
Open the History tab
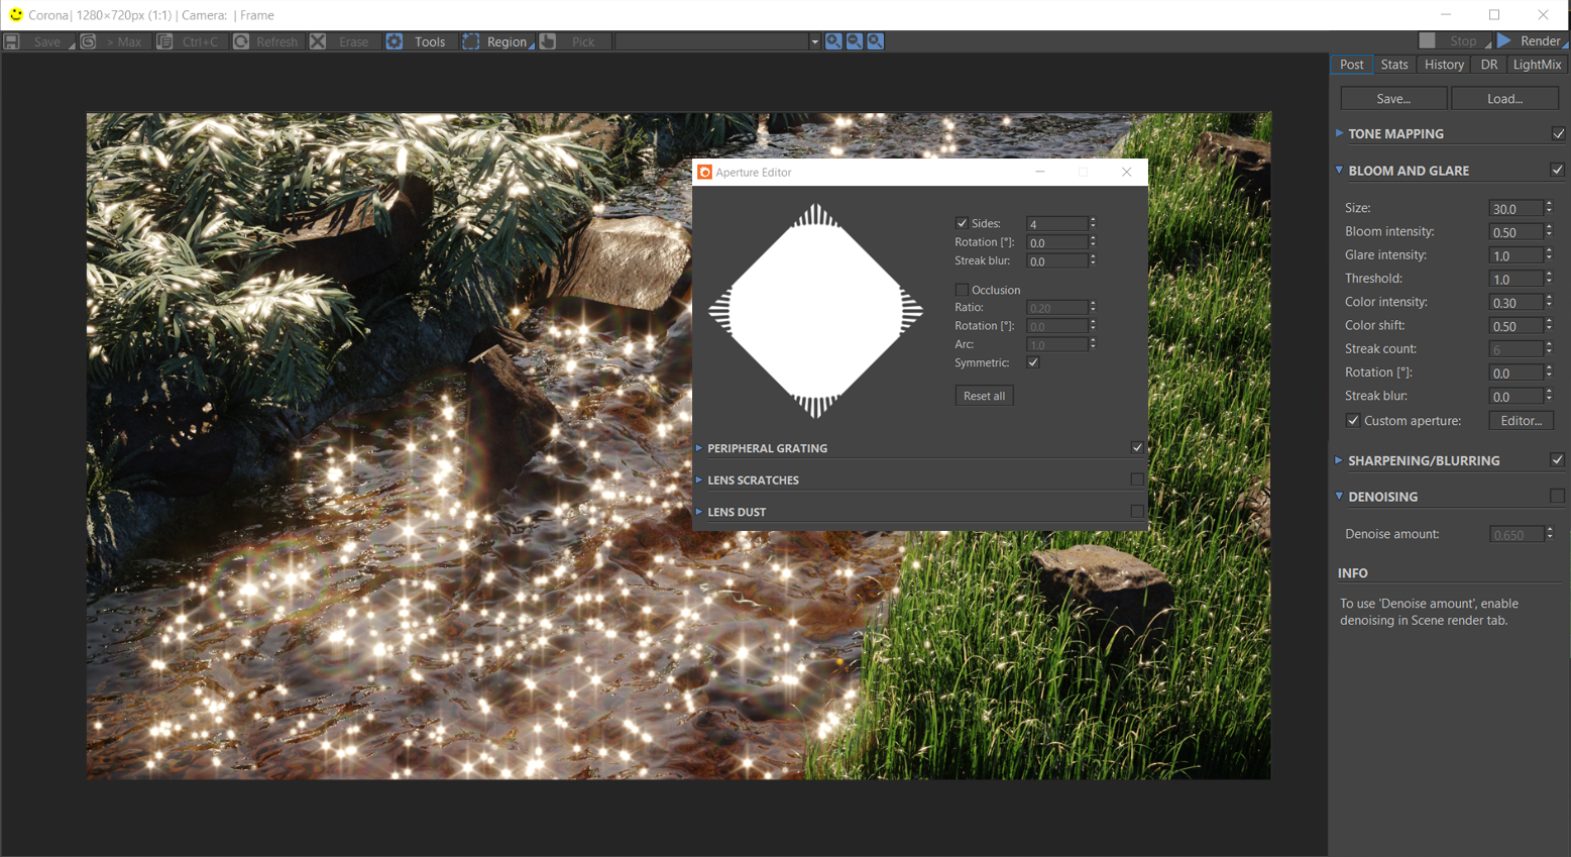click(1443, 64)
